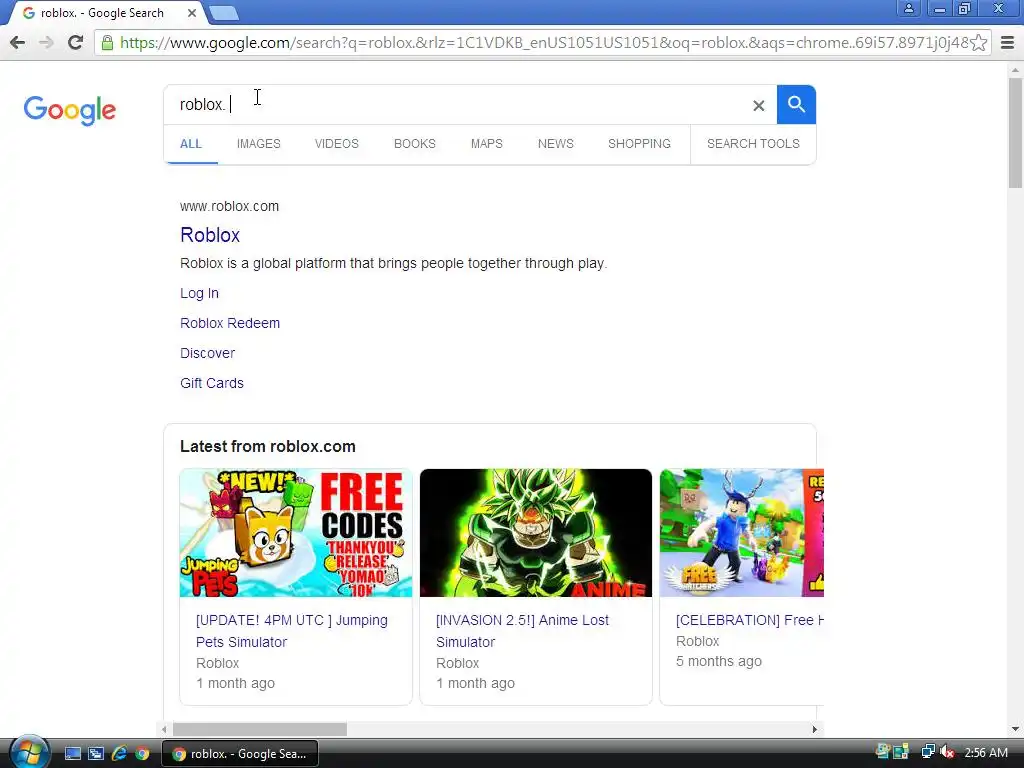The image size is (1024, 768).
Task: Click the browser forward arrow
Action: click(46, 43)
